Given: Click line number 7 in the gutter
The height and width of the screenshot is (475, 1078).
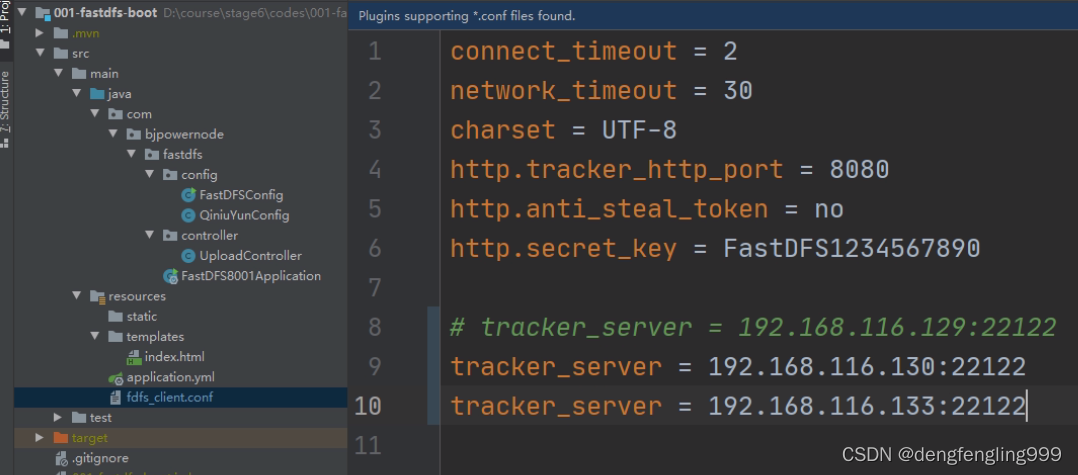Looking at the screenshot, I should coord(375,288).
